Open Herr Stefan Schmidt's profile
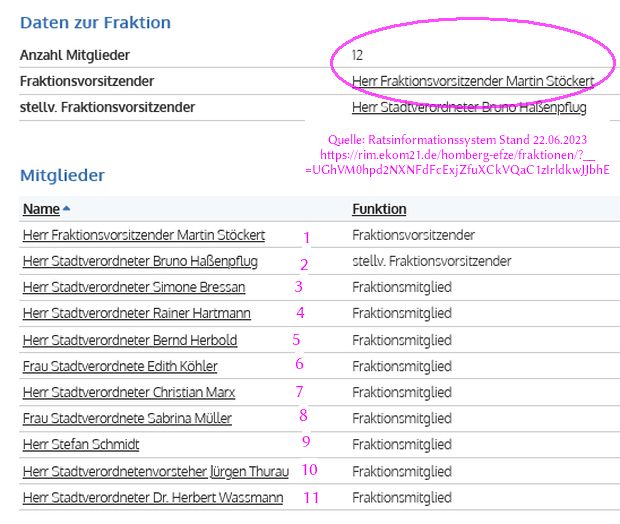The height and width of the screenshot is (524, 620). click(81, 444)
